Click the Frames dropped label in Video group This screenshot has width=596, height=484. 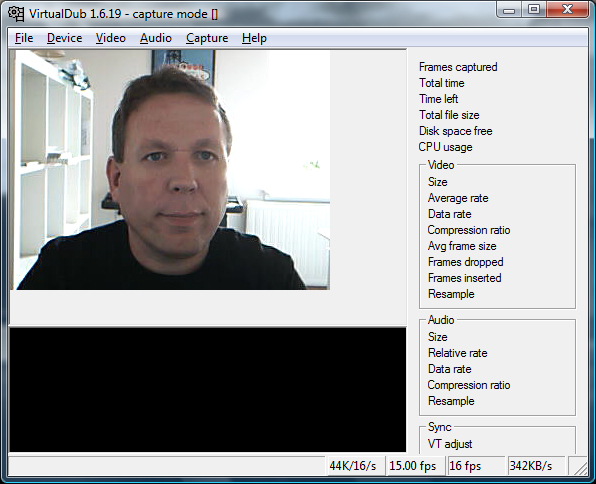pos(466,262)
